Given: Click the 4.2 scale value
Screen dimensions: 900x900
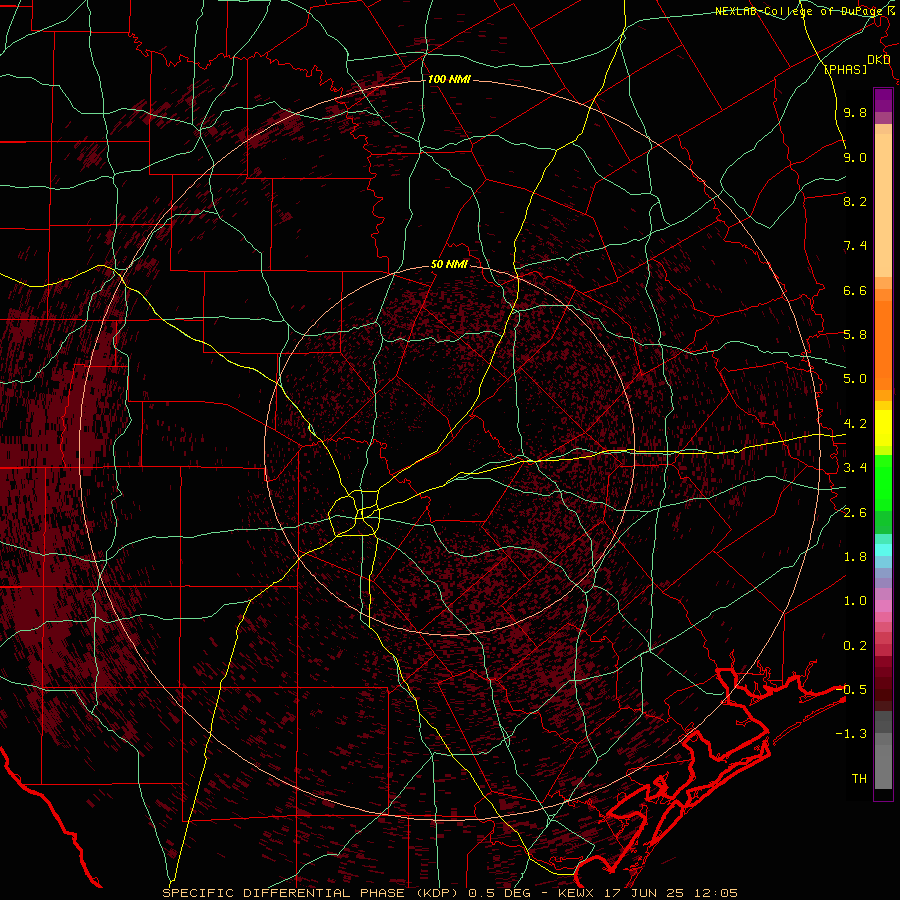Looking at the screenshot, I should pos(855,423).
